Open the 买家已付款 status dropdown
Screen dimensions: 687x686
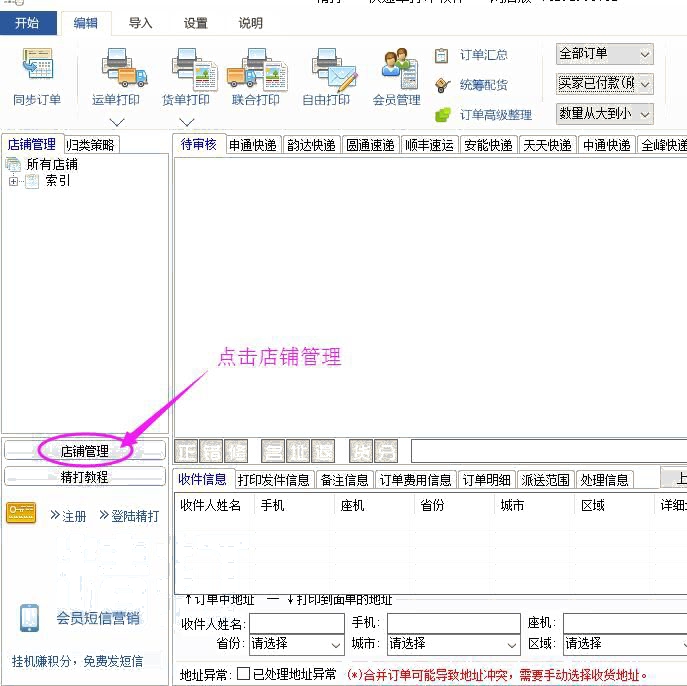(x=605, y=84)
